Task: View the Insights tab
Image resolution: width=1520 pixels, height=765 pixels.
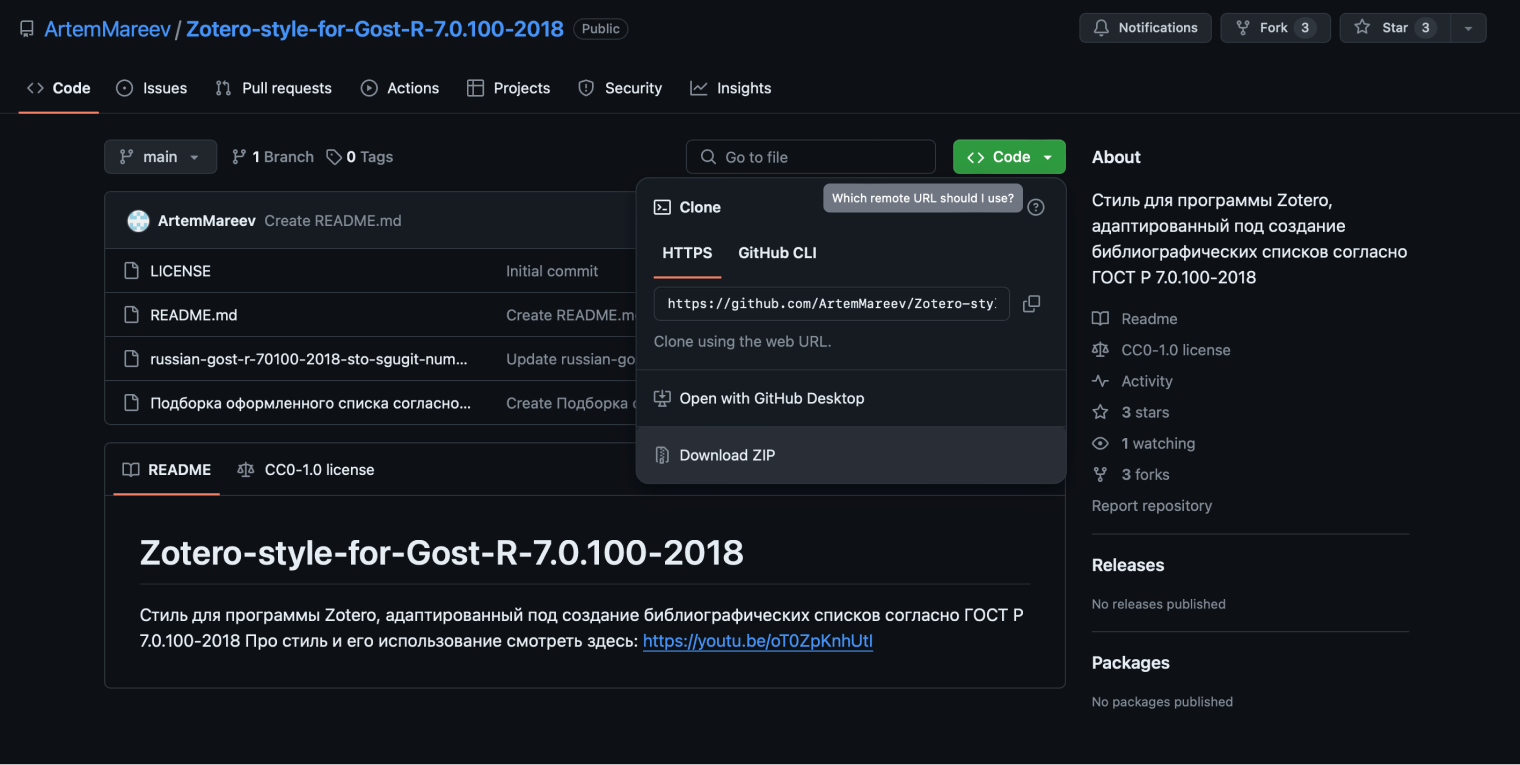Action: [731, 88]
